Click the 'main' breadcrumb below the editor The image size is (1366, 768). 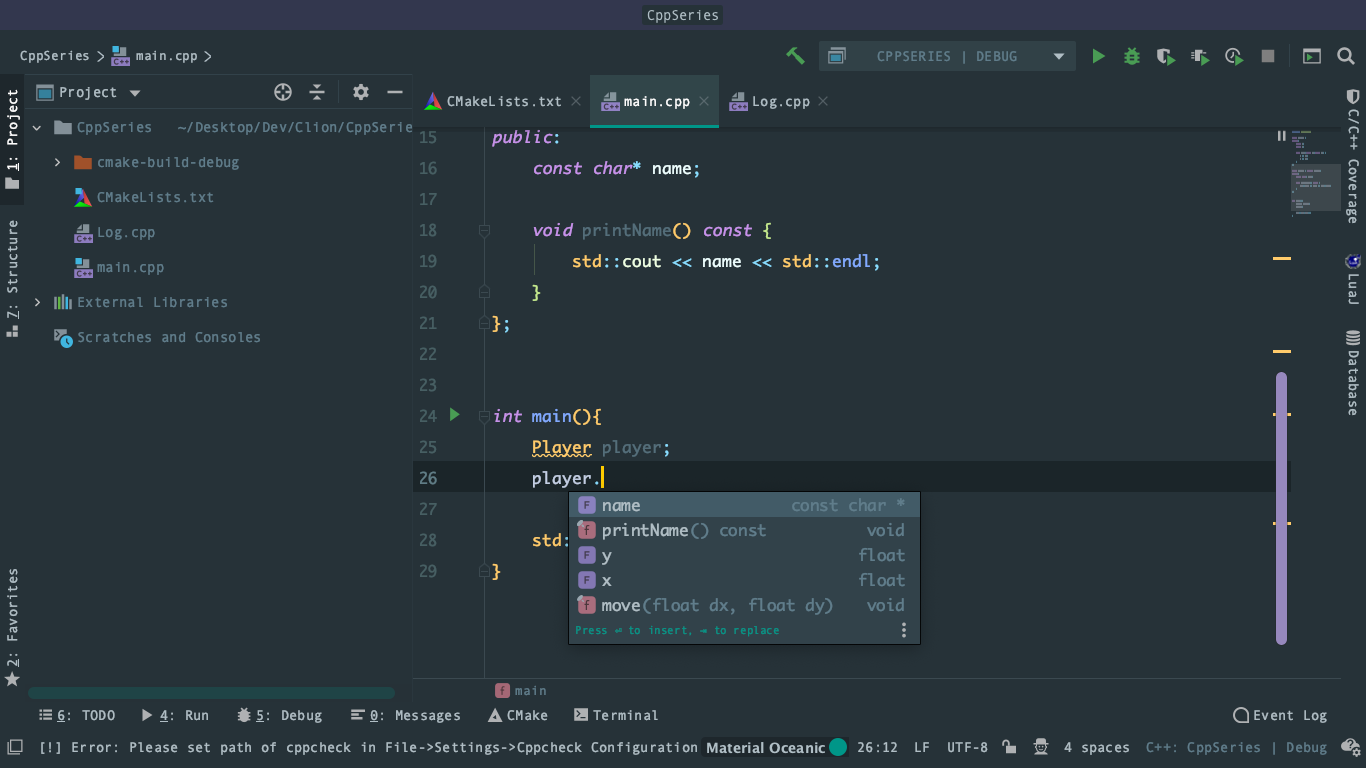pyautogui.click(x=521, y=690)
